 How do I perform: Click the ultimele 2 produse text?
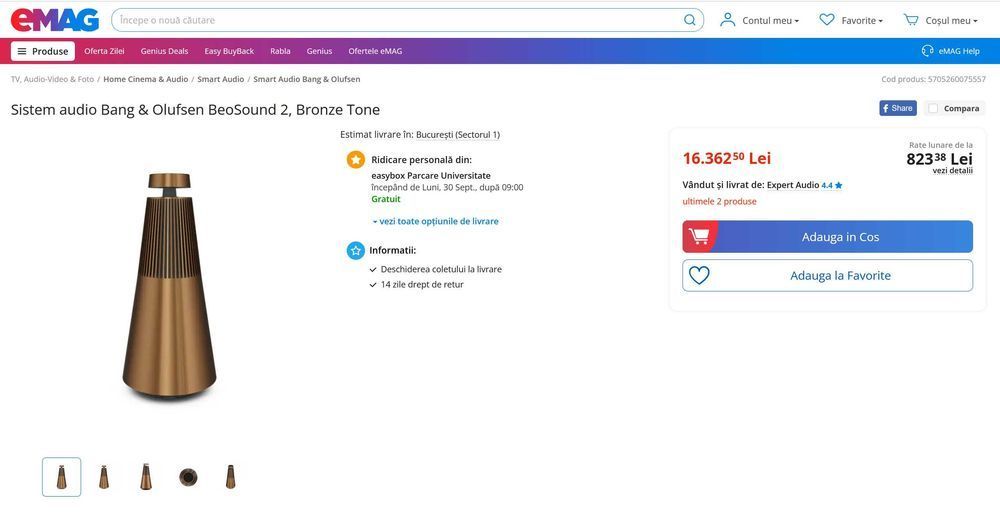pyautogui.click(x=719, y=201)
